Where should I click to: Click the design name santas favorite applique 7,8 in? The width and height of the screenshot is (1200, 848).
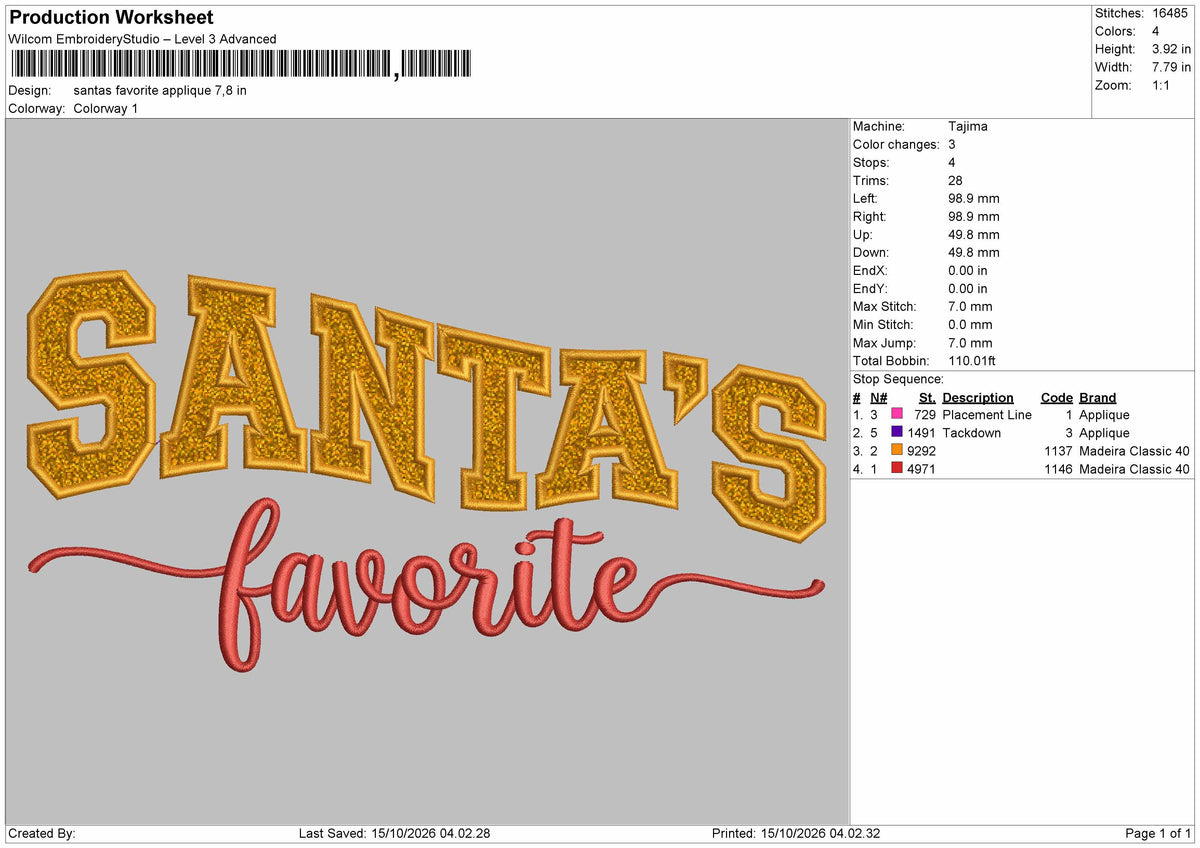160,90
